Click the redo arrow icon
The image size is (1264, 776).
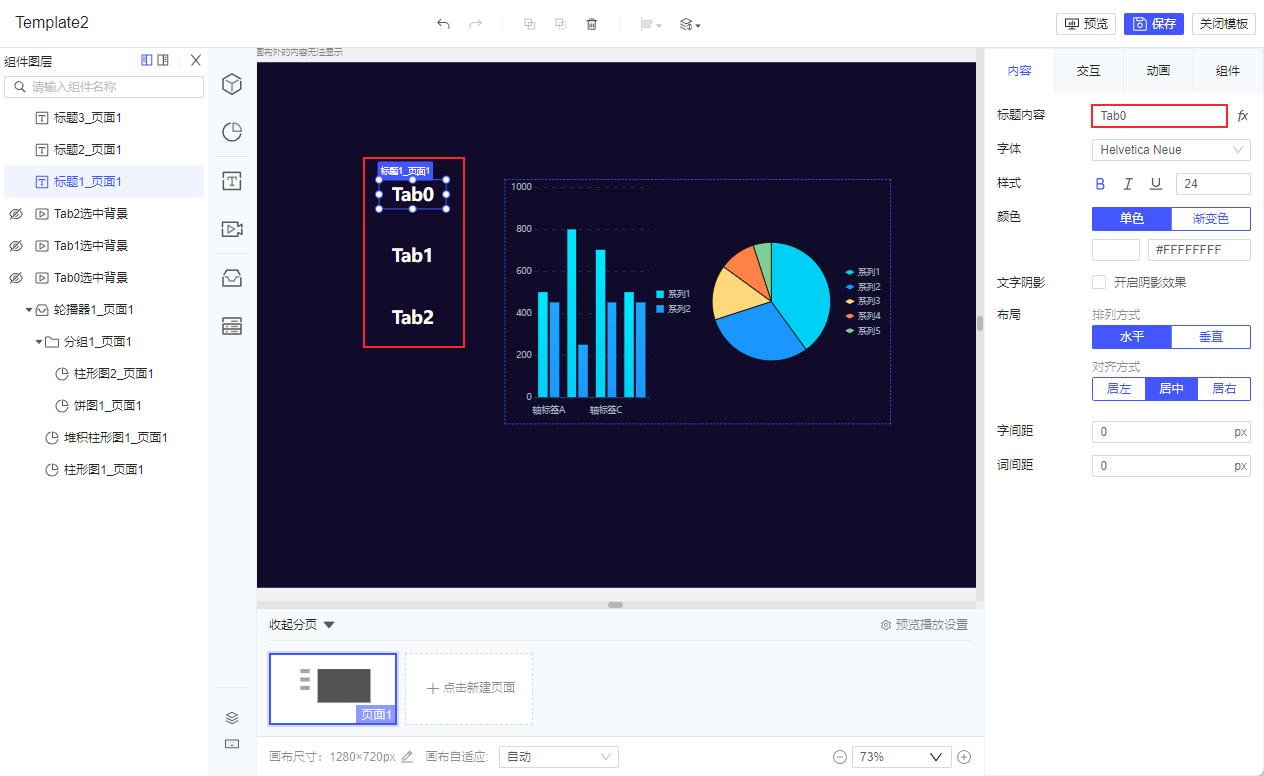click(476, 24)
